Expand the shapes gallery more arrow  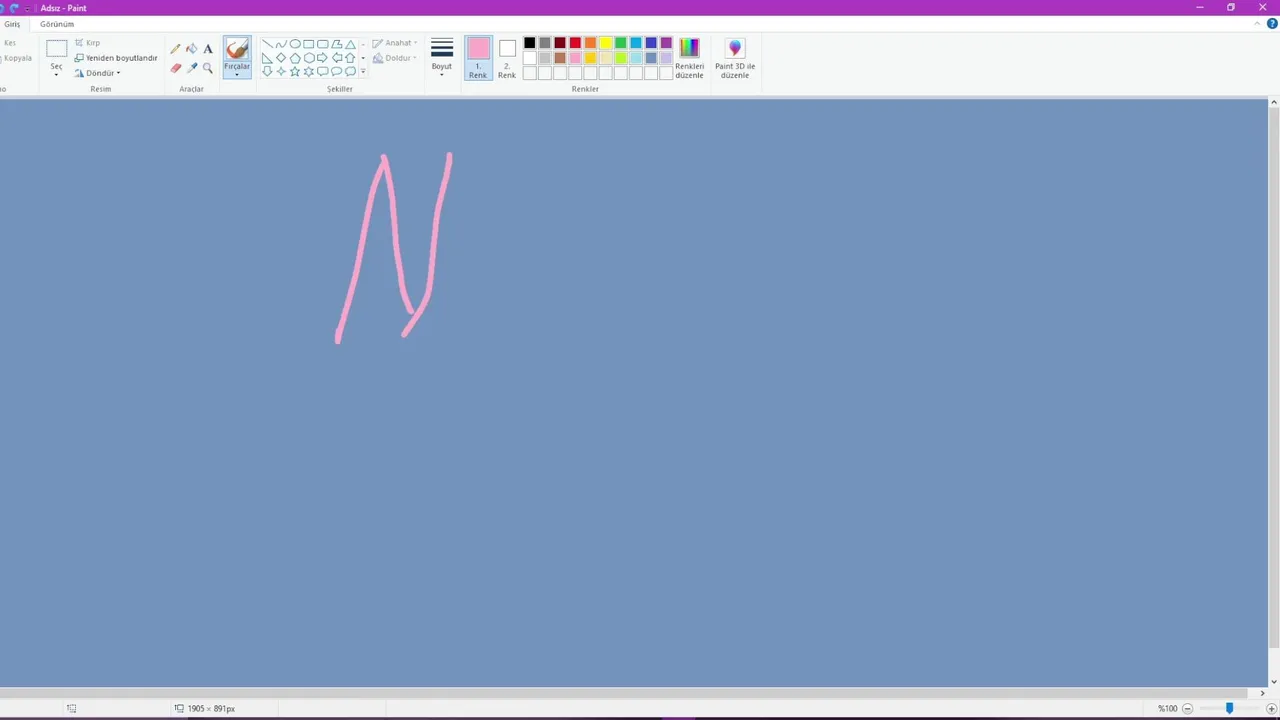pos(363,71)
